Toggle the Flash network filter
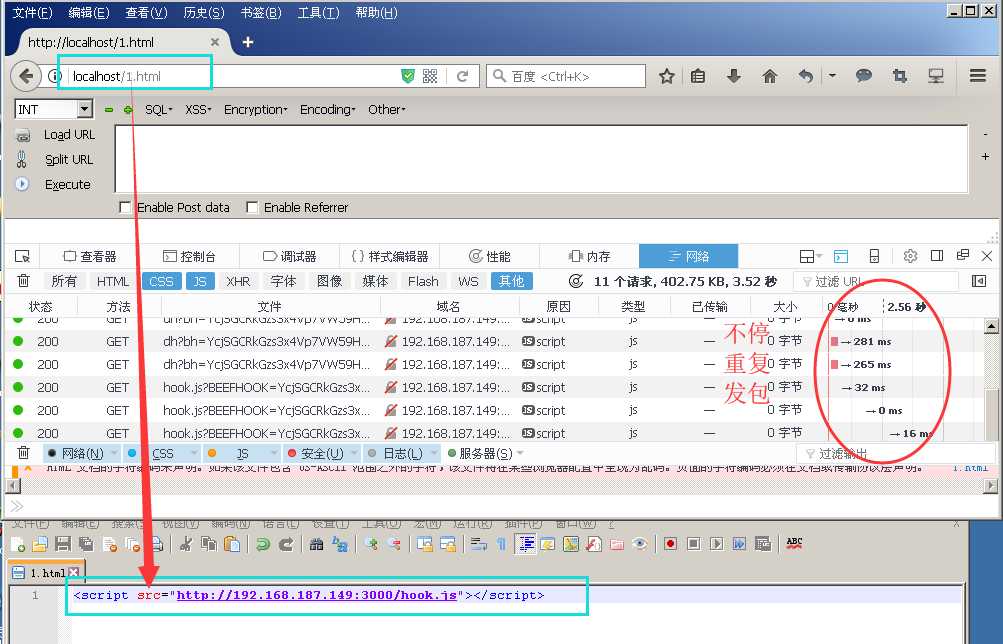Viewport: 1003px width, 644px height. pos(423,281)
